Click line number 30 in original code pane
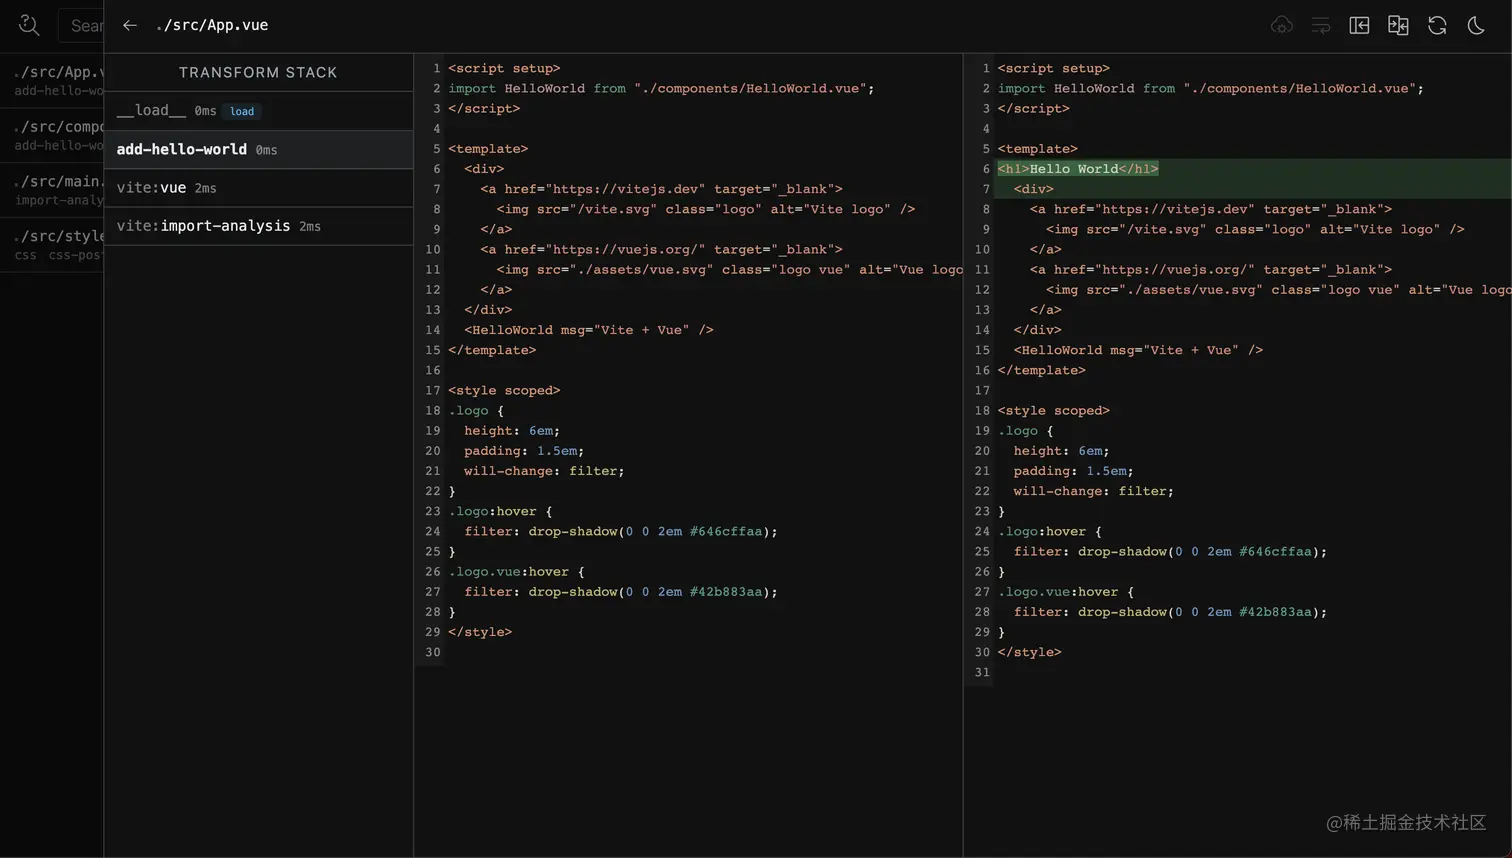 click(432, 652)
